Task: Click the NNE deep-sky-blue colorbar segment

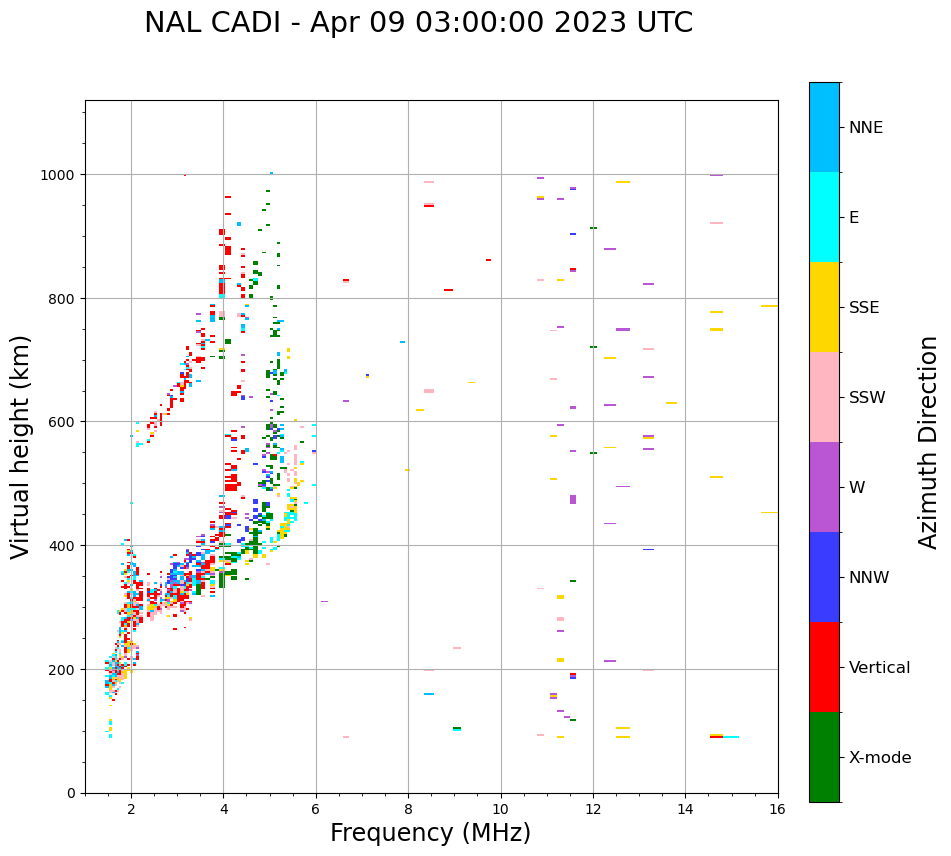Action: click(x=824, y=127)
